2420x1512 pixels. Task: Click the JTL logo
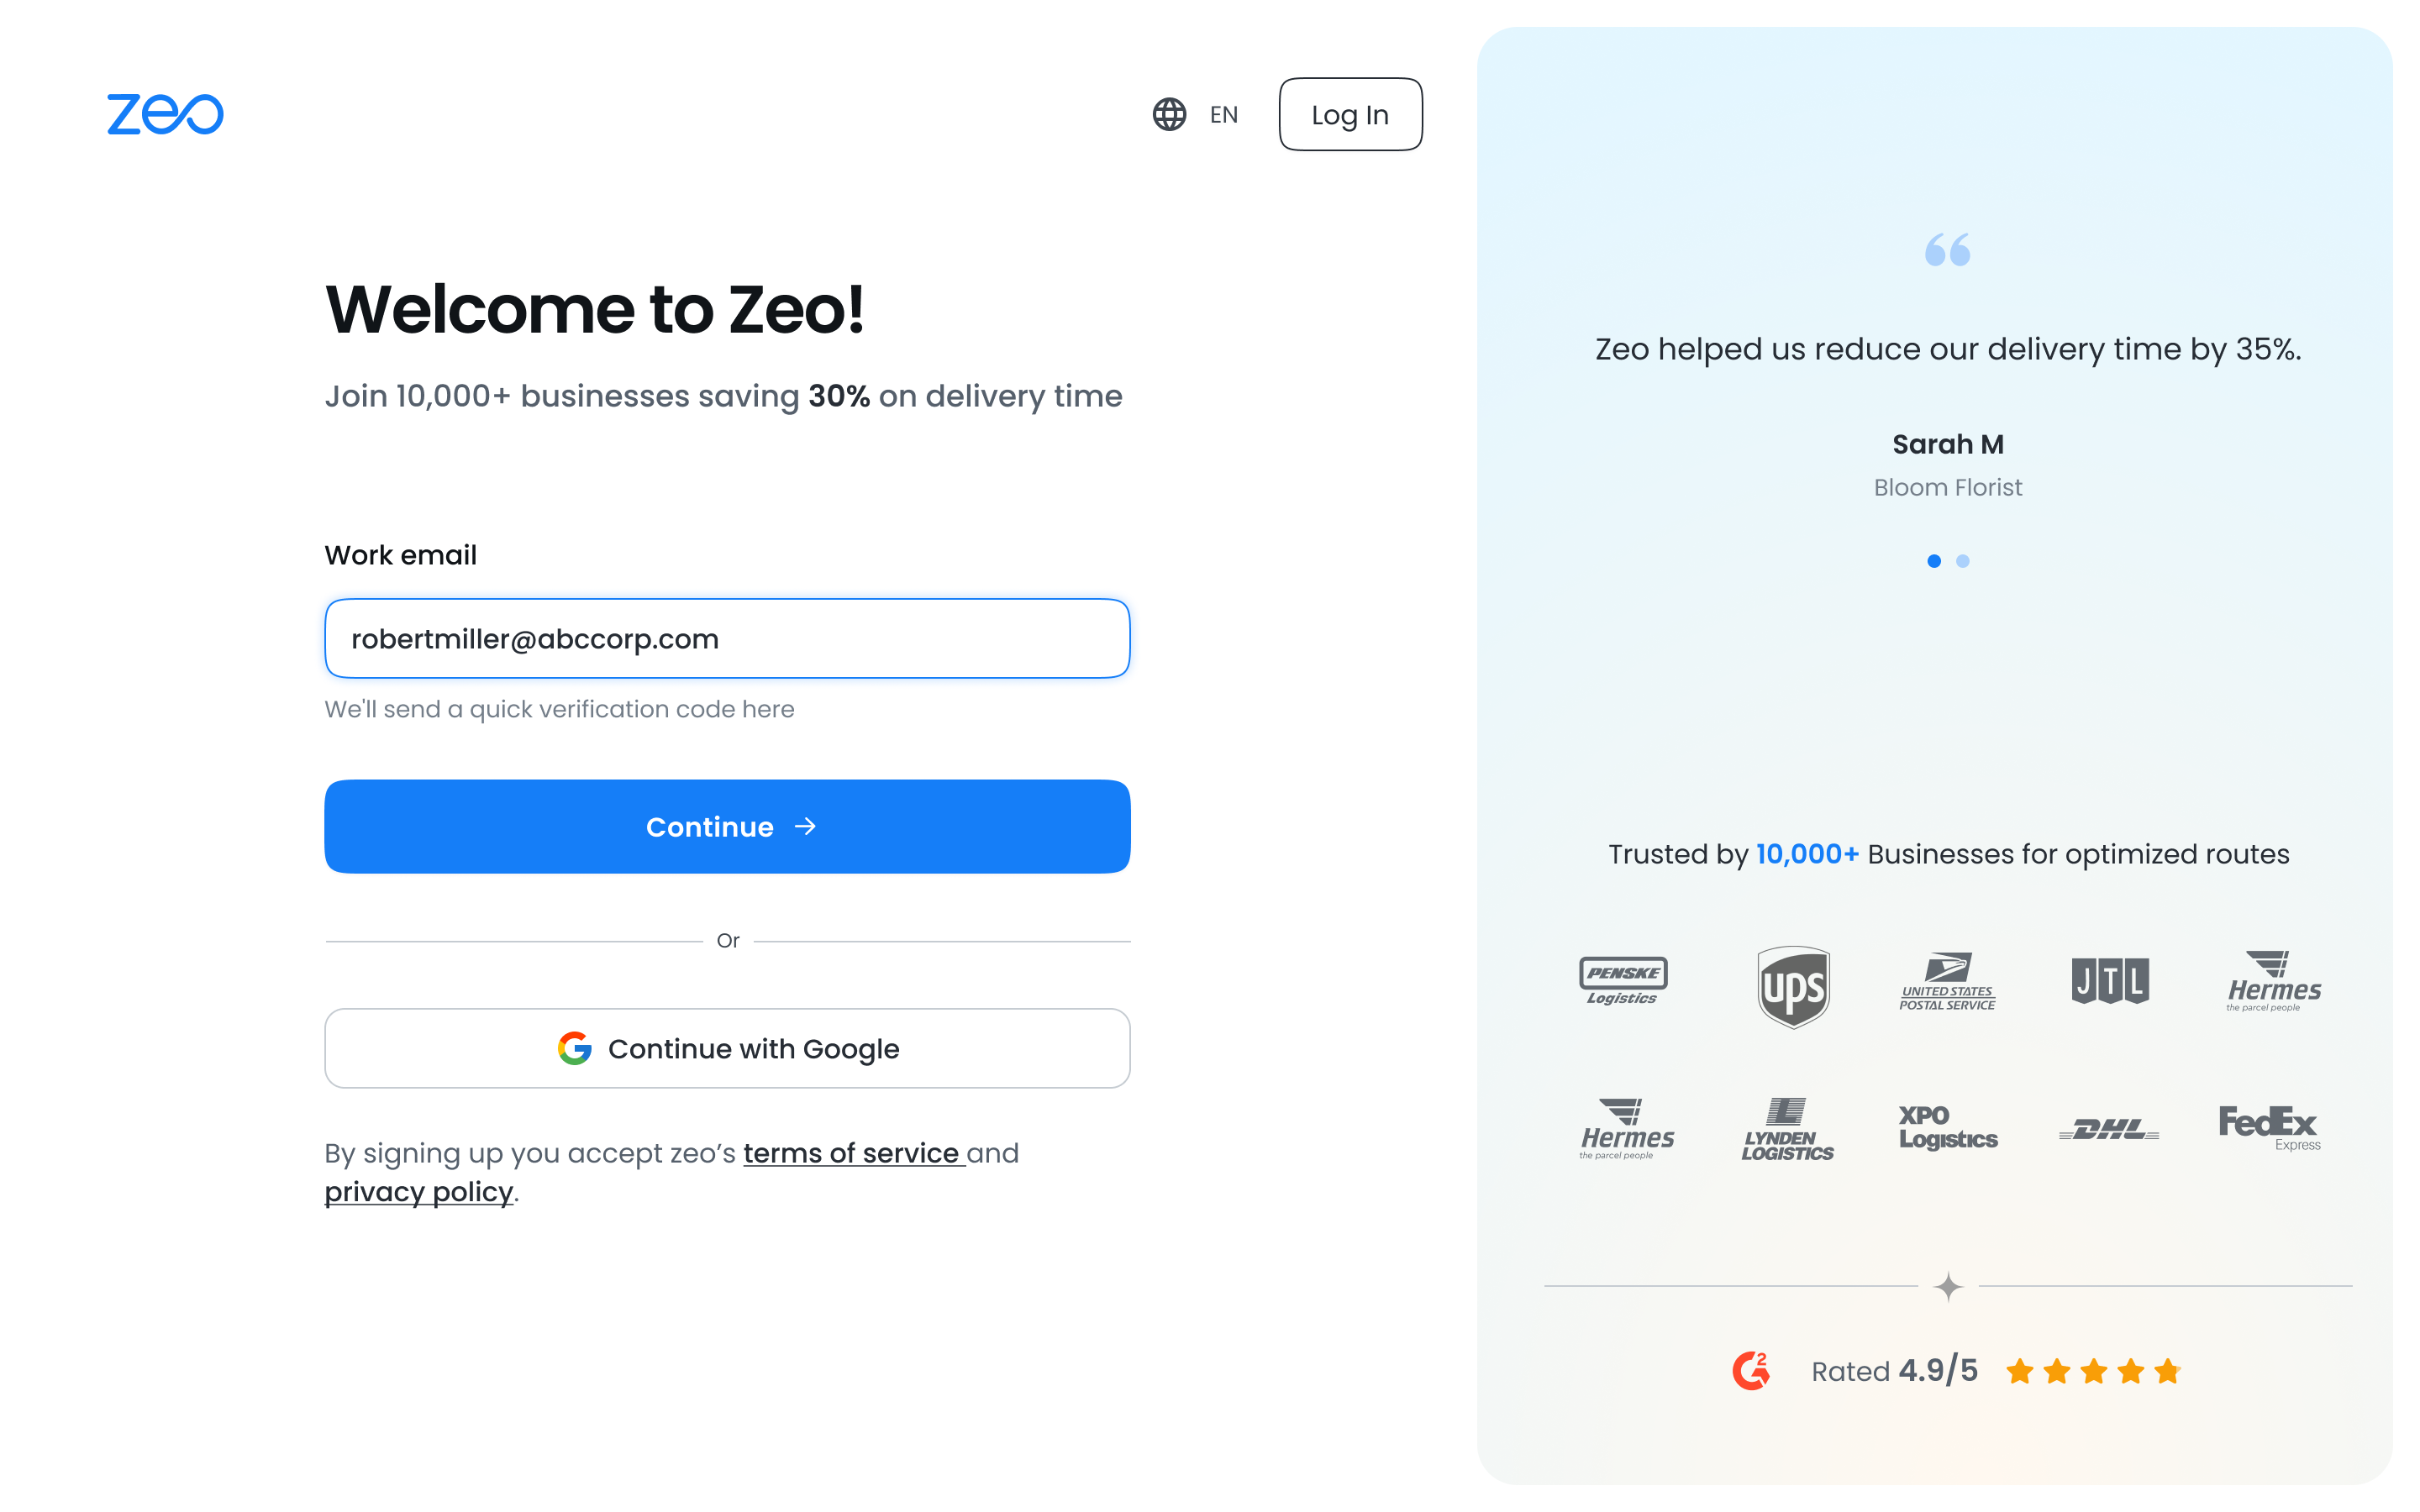(x=2109, y=981)
